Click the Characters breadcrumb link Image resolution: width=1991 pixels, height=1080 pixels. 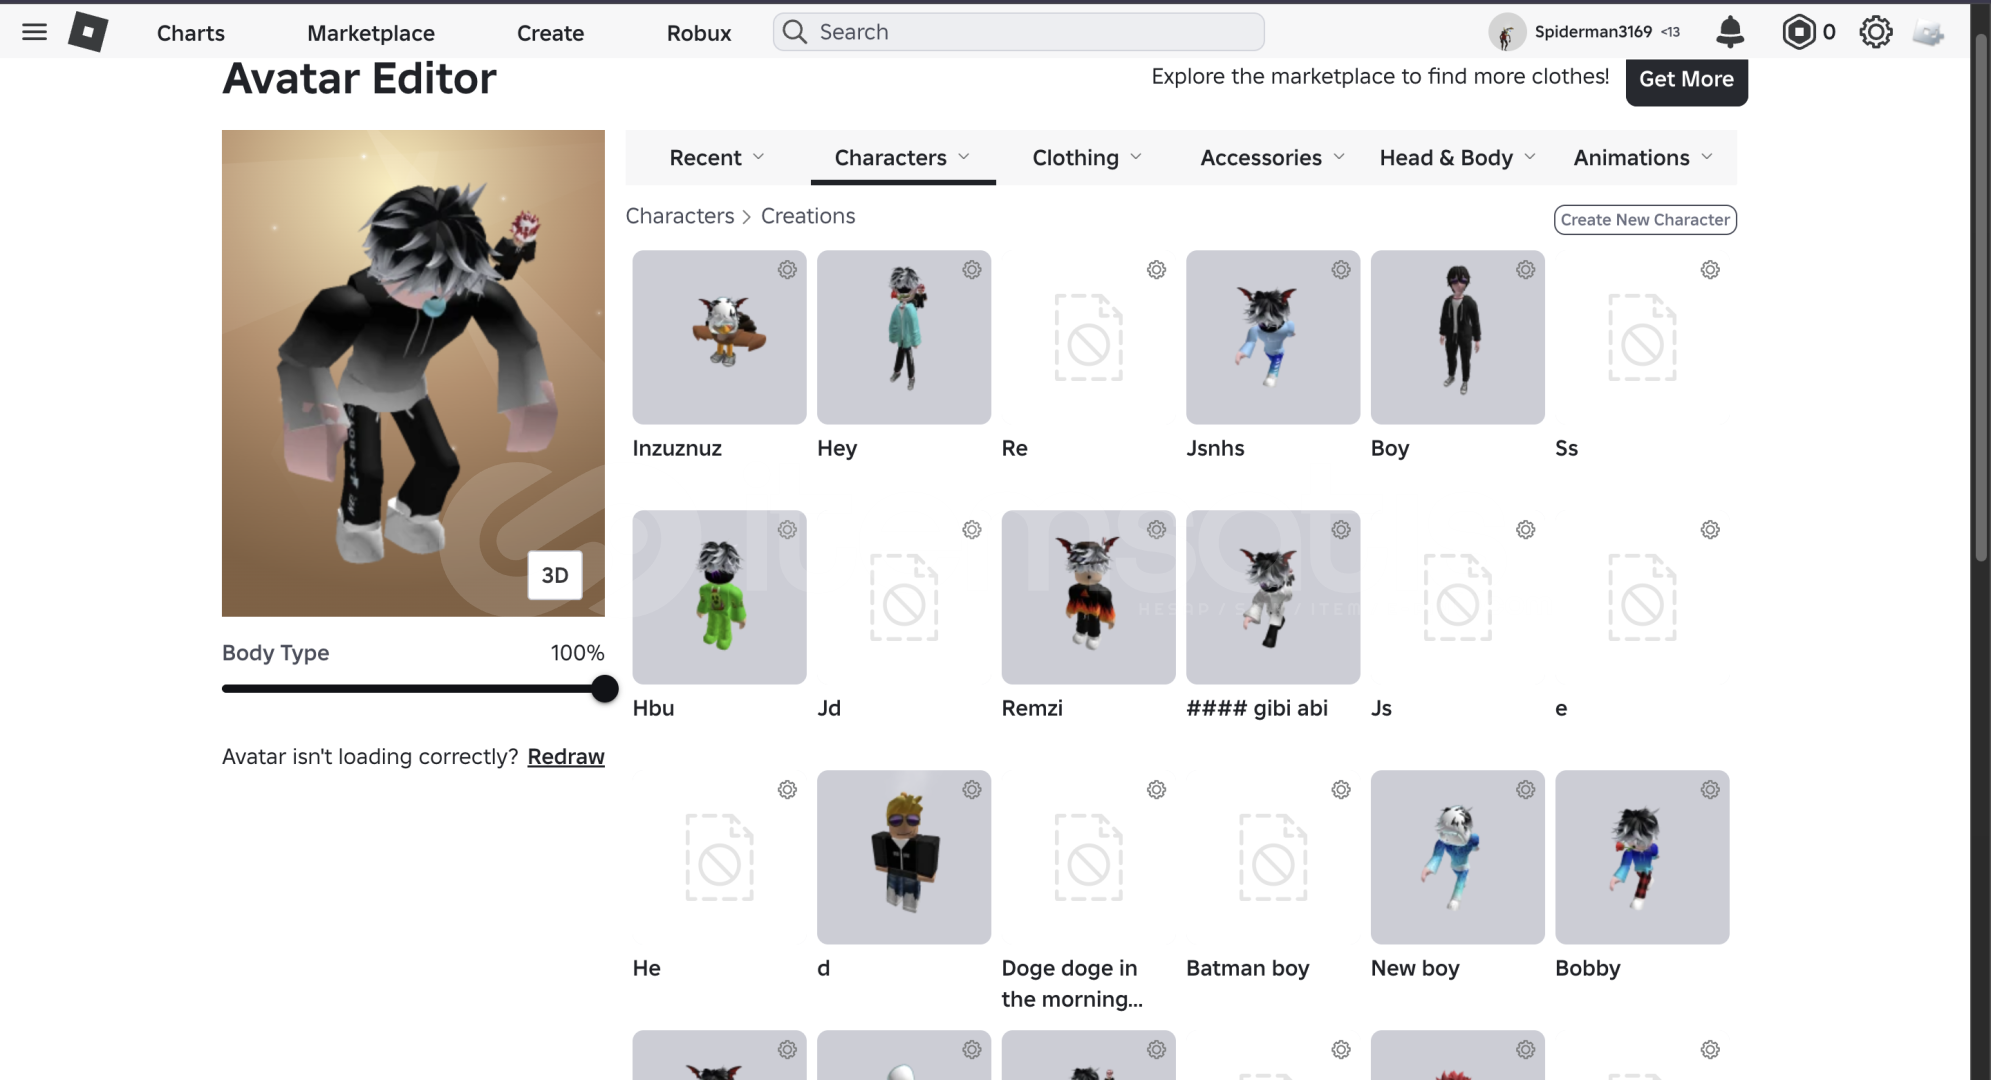(680, 216)
